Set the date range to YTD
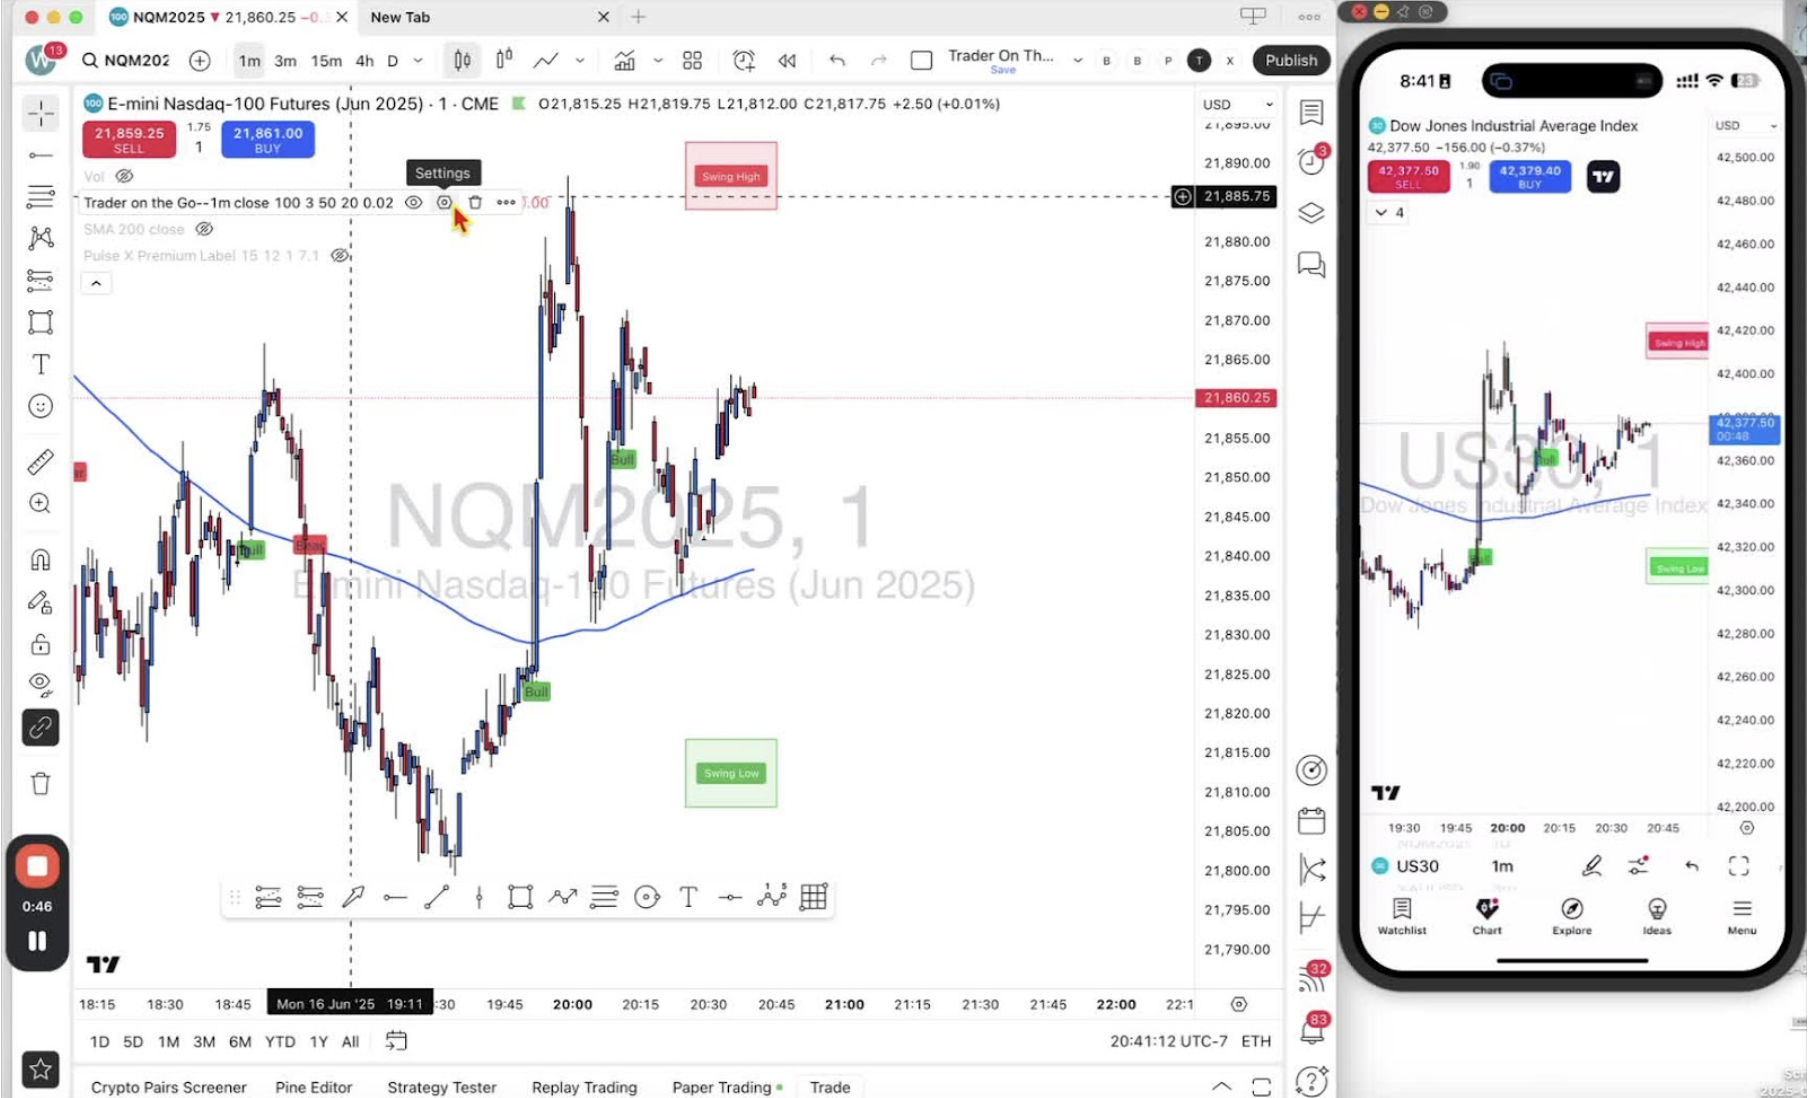Image resolution: width=1810 pixels, height=1098 pixels. point(279,1041)
